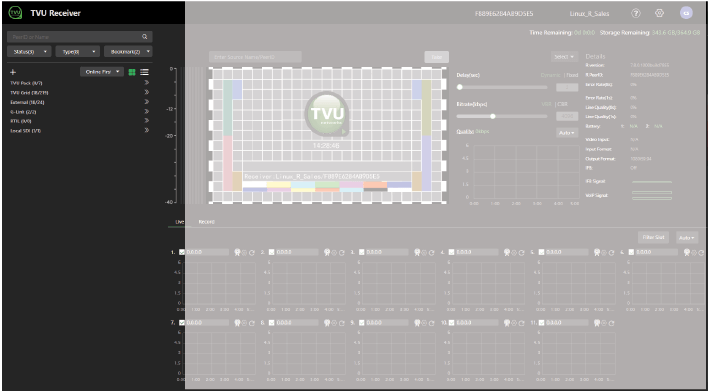Toggle the checkbox for slot 8
708x391 pixels.
pos(272,323)
